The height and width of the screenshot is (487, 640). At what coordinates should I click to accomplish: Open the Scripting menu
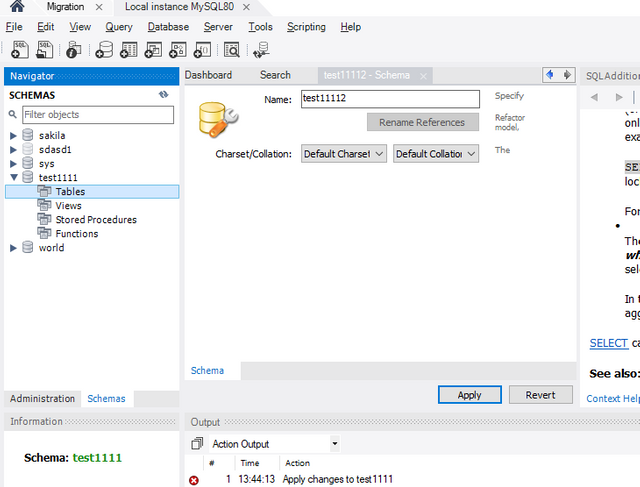coord(306,27)
